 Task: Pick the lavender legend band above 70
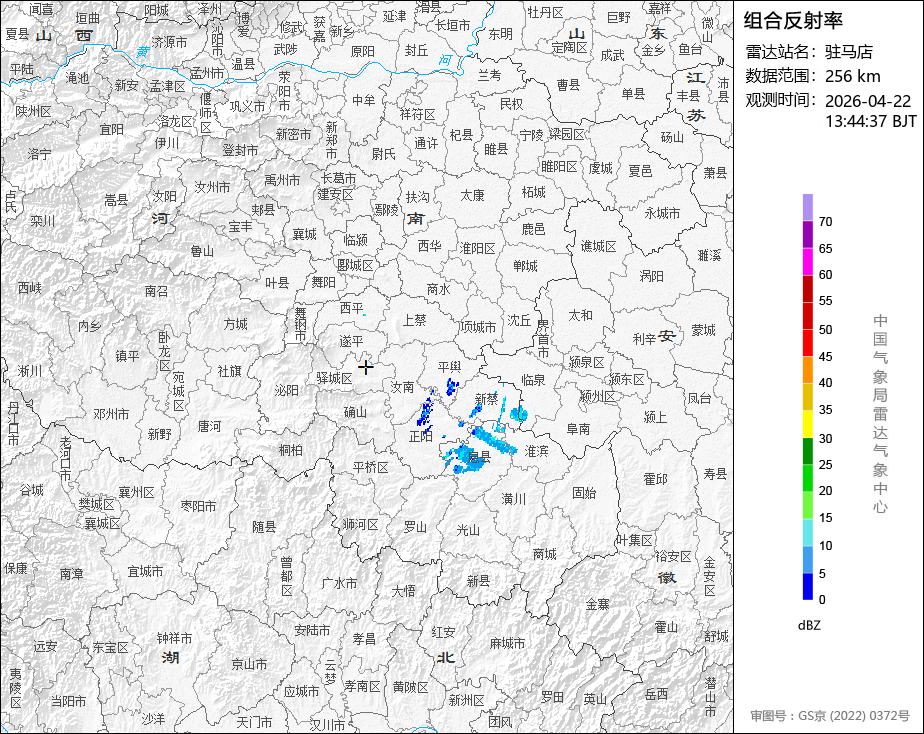[x=807, y=207]
